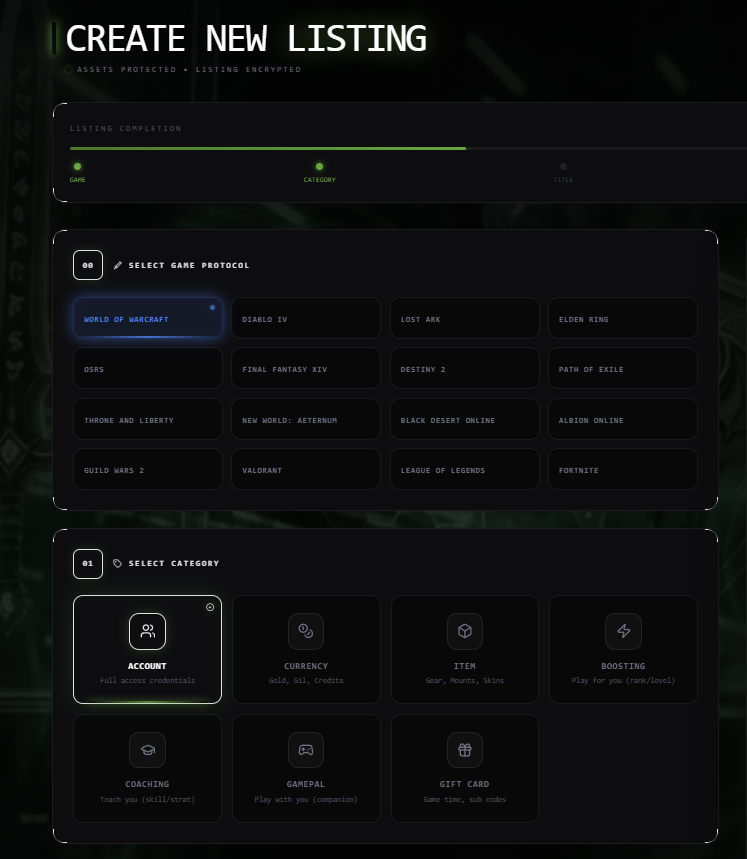Pick Destiny 2 game option
This screenshot has width=747, height=859.
coord(464,368)
